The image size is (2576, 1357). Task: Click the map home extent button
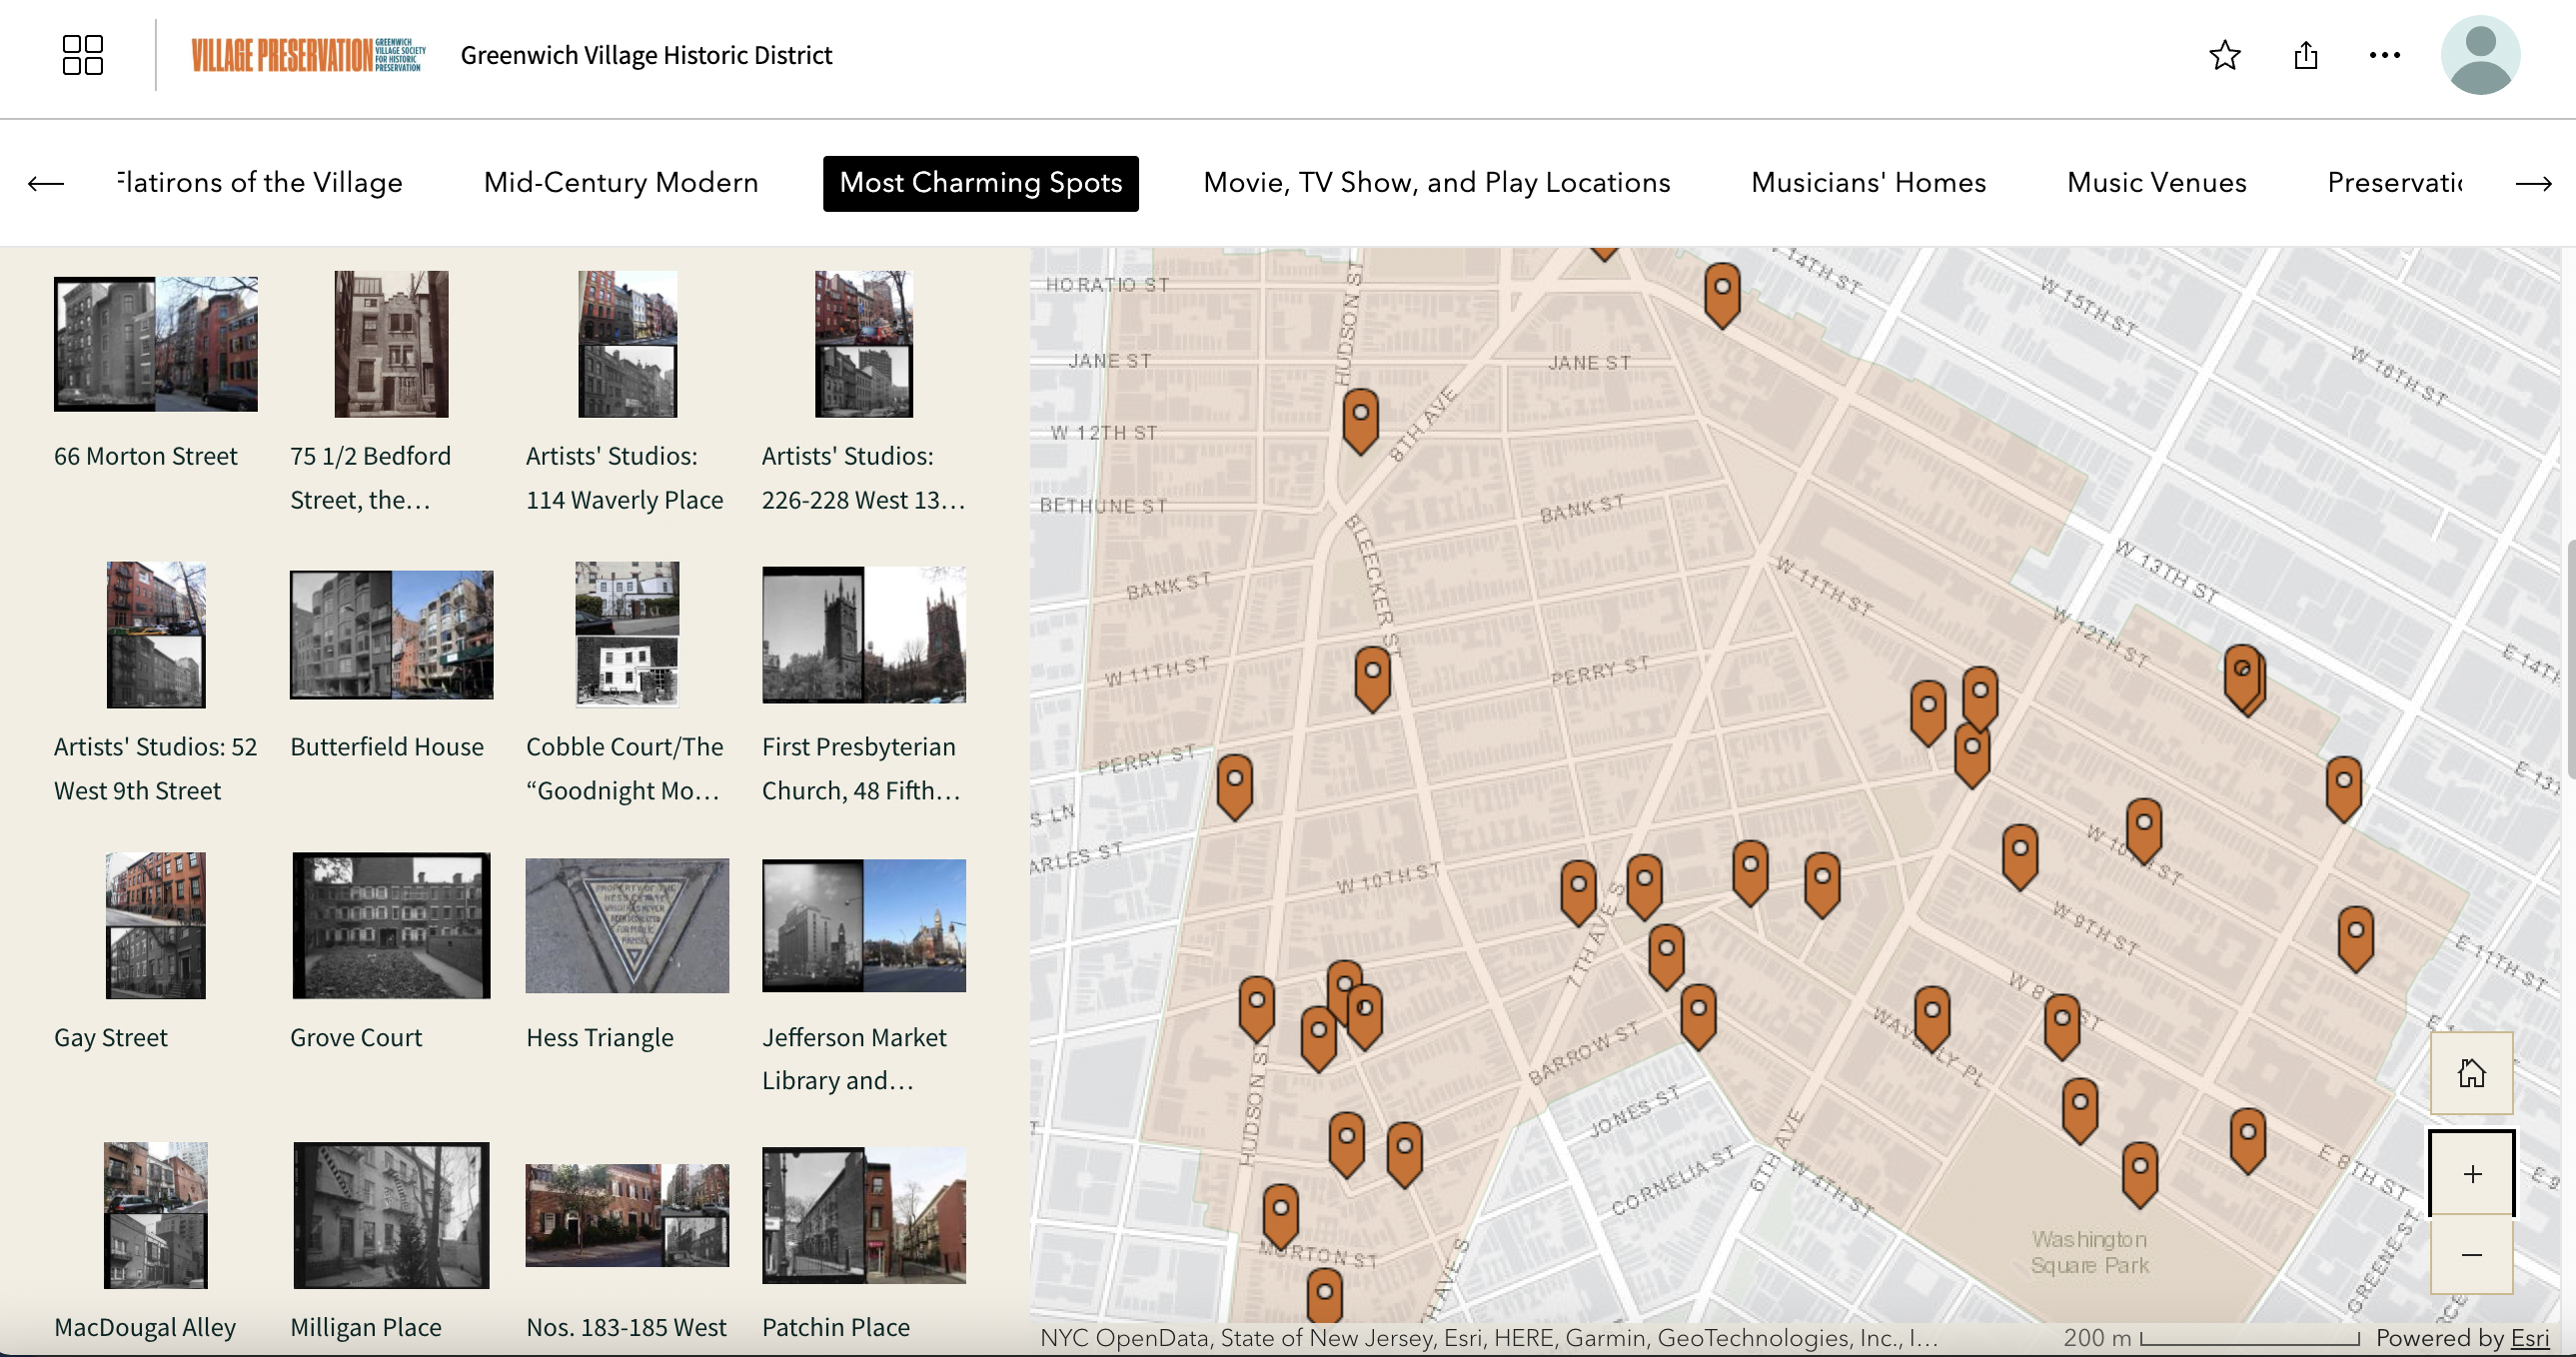pos(2471,1073)
